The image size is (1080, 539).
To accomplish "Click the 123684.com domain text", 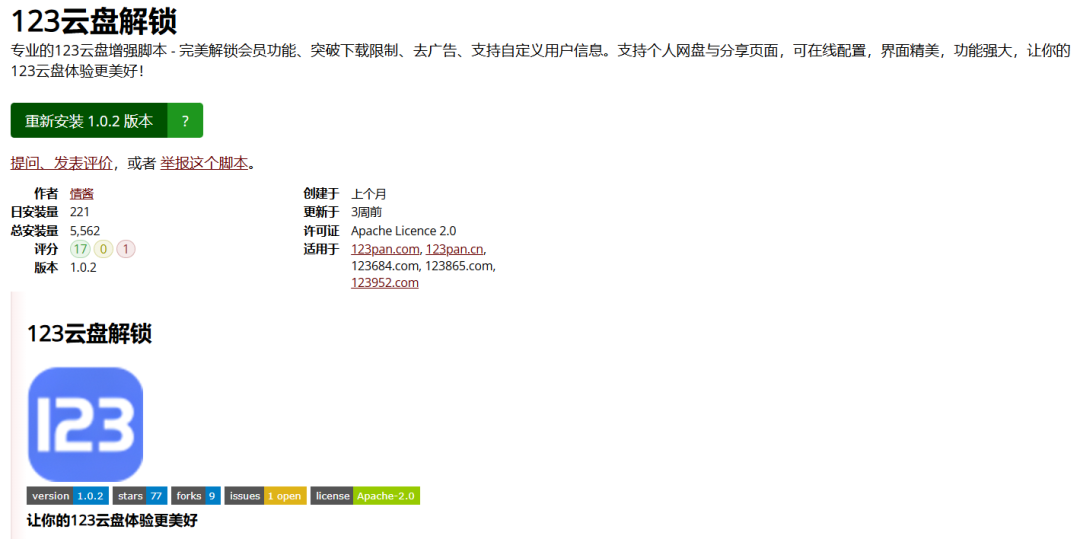I will [x=384, y=266].
